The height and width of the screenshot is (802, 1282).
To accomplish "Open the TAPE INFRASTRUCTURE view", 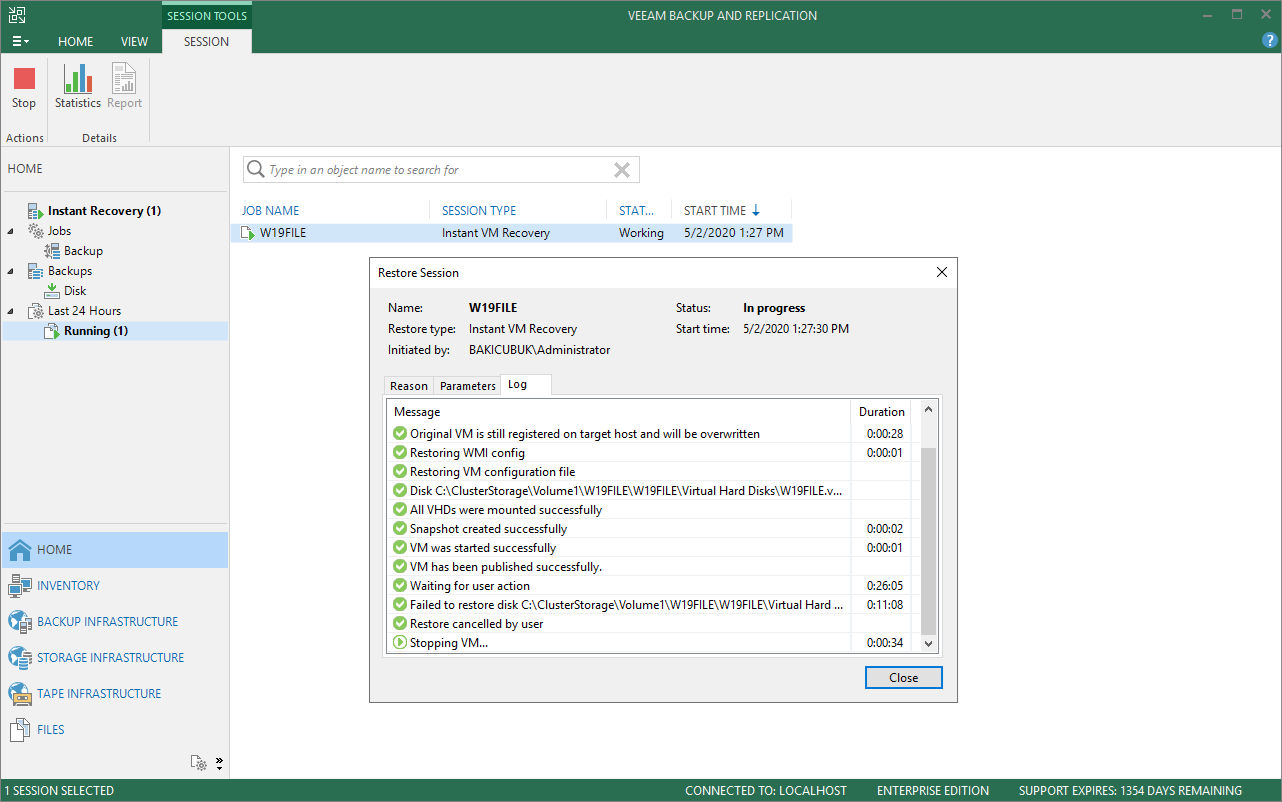I will tap(115, 694).
